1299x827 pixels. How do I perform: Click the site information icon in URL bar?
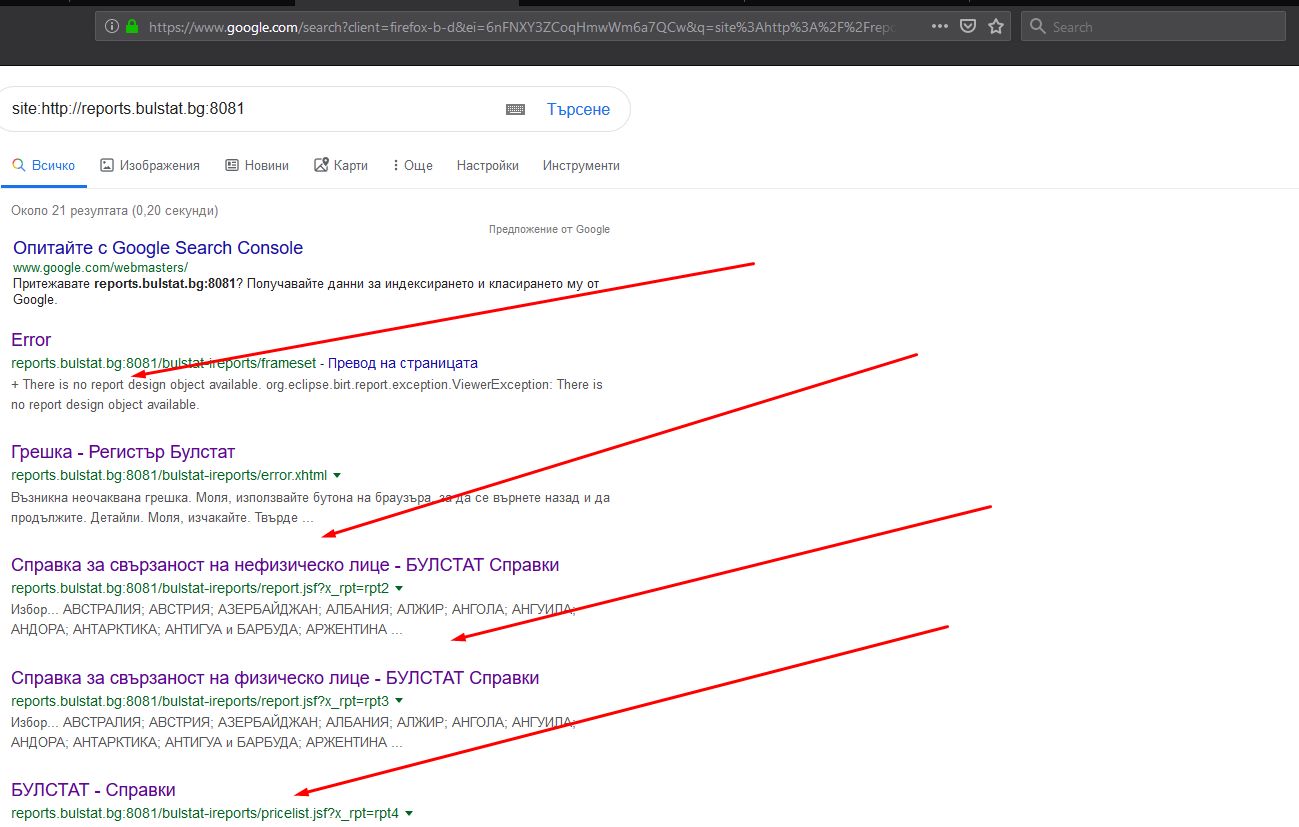click(111, 27)
